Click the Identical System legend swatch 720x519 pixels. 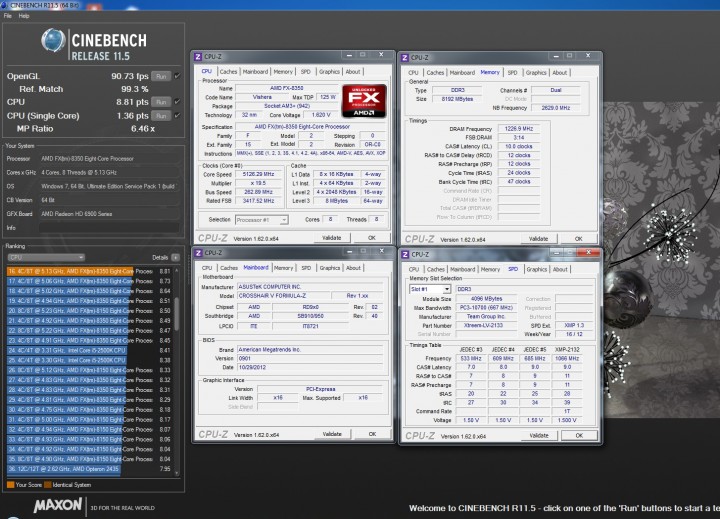47,485
